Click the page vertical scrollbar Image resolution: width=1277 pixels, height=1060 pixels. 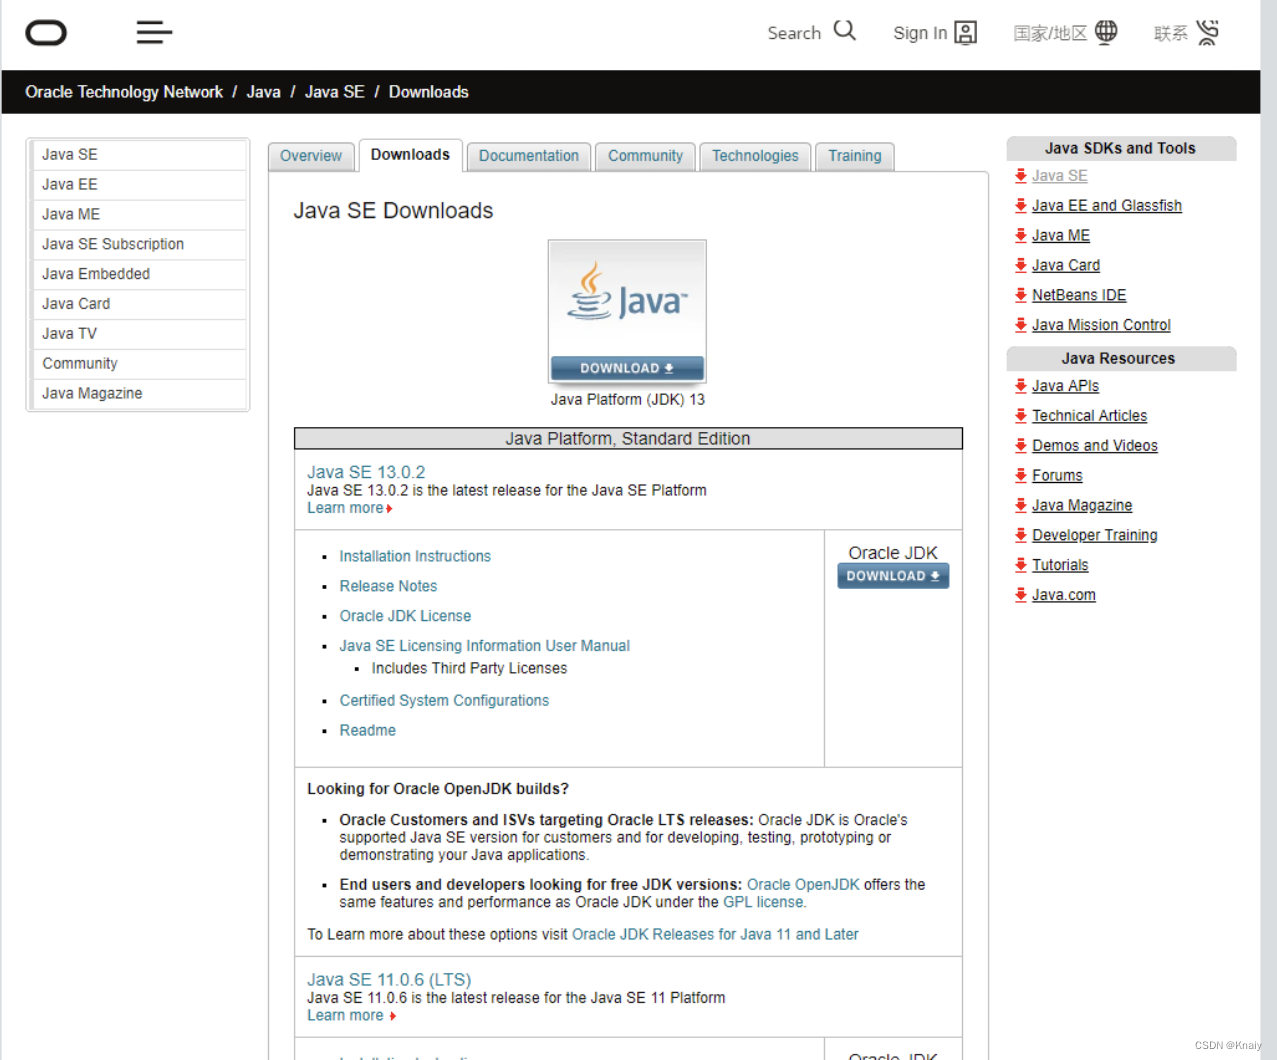(1268, 530)
